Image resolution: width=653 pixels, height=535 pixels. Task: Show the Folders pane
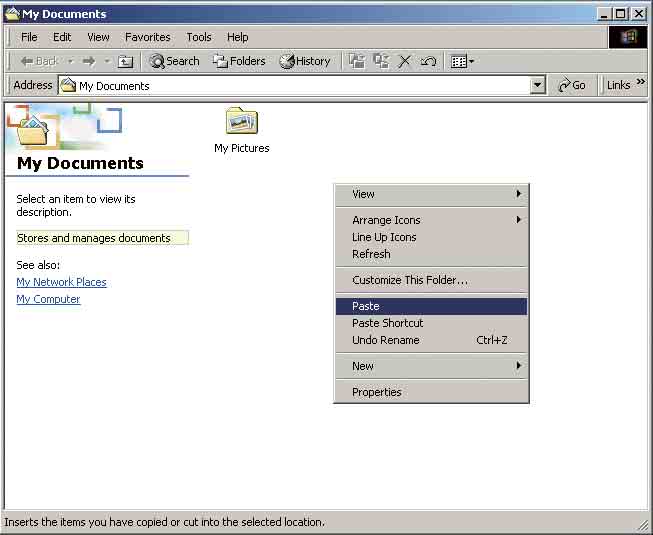(x=239, y=62)
